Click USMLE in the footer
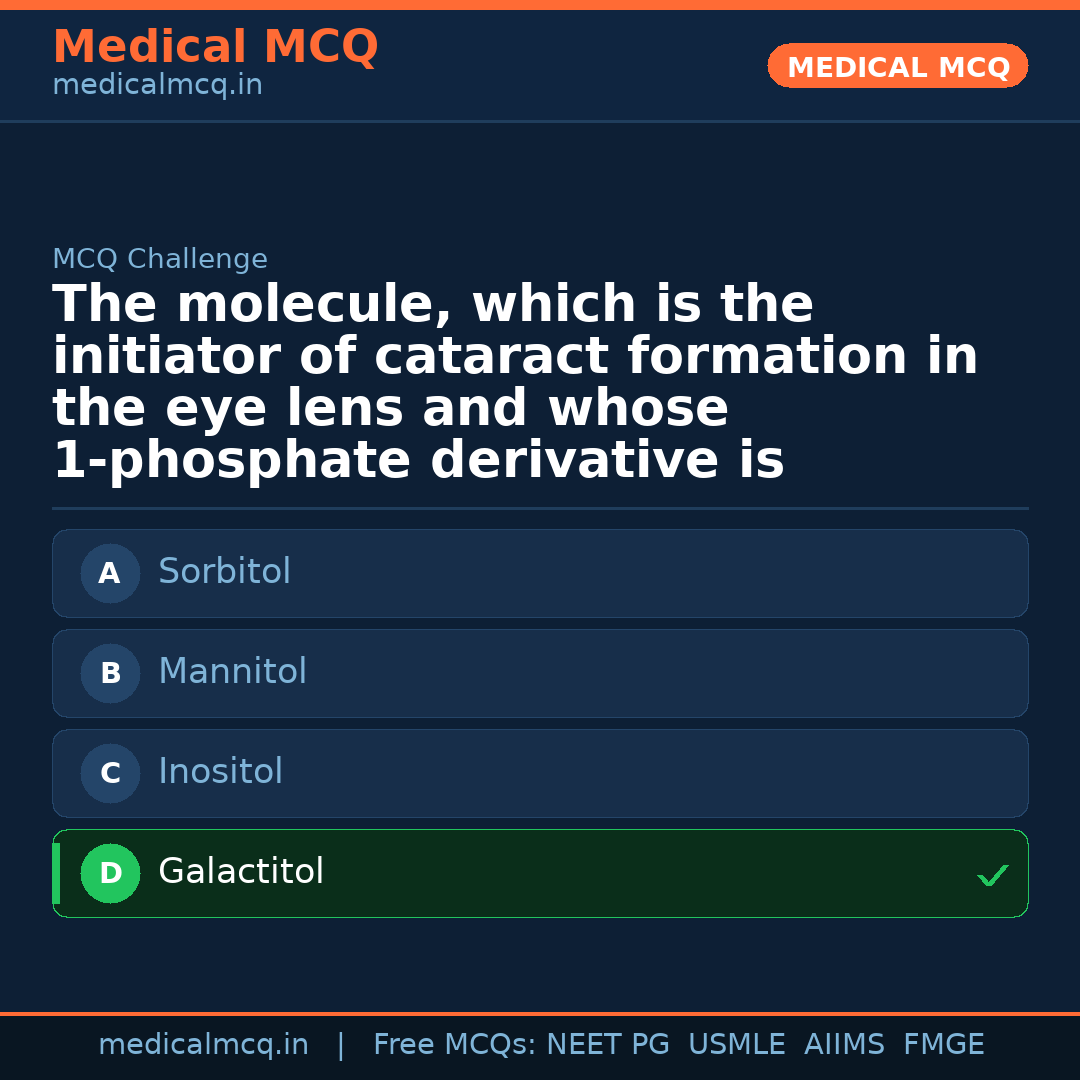 coord(736,1045)
